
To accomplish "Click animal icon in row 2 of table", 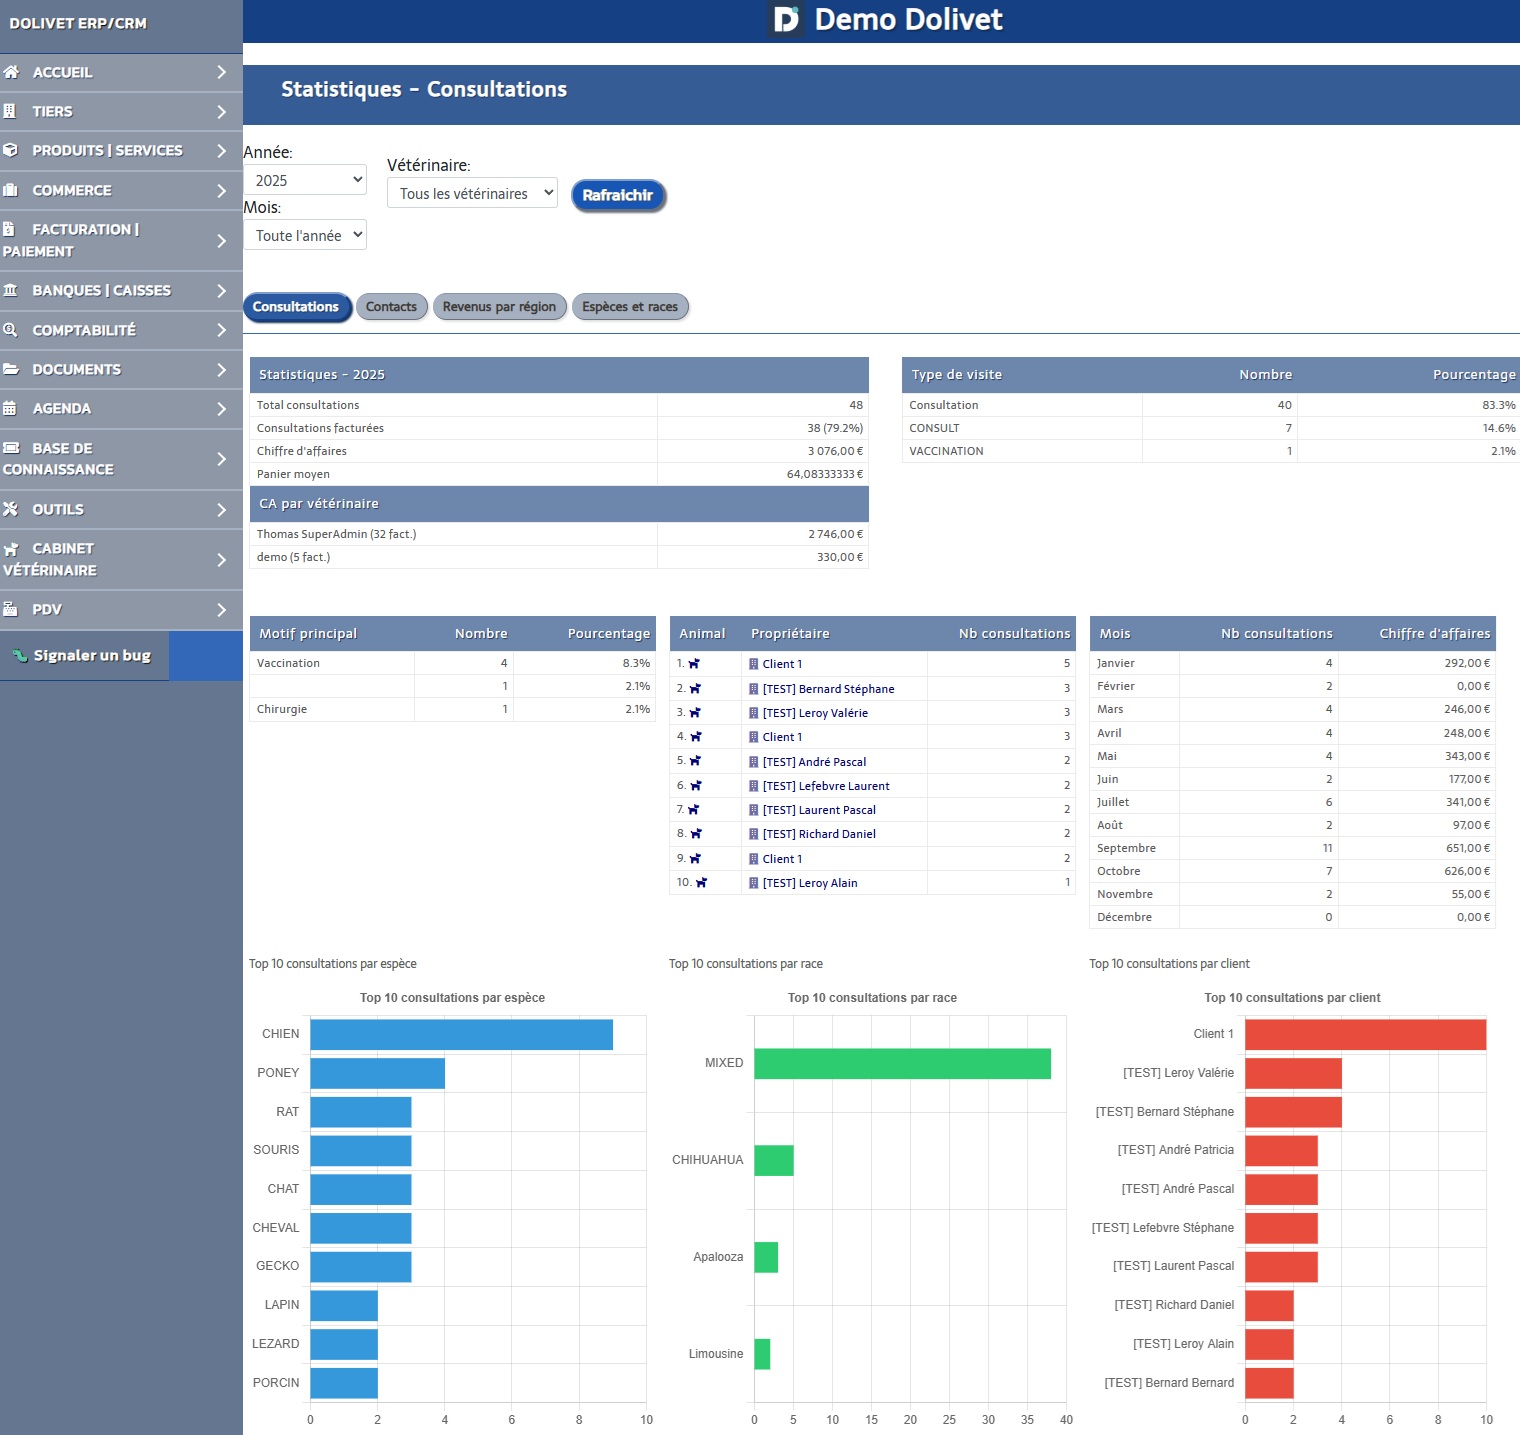I will tap(695, 689).
